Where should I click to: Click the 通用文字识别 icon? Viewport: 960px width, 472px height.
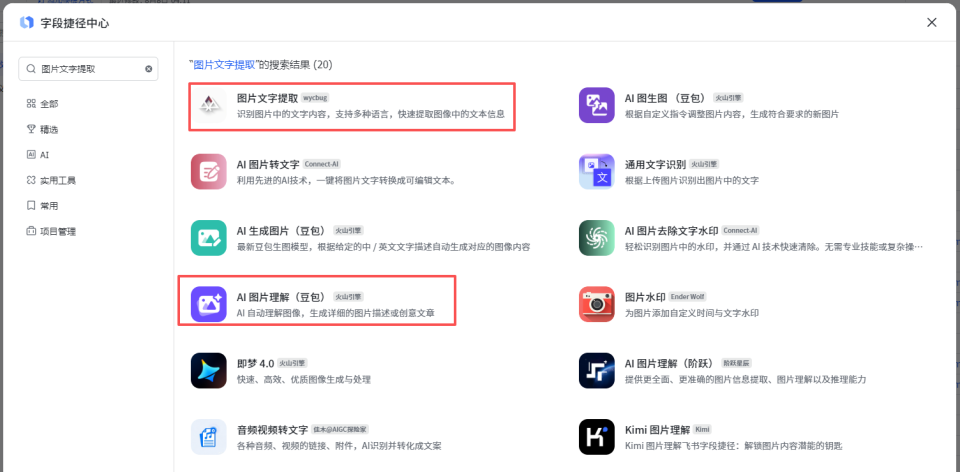(x=597, y=172)
